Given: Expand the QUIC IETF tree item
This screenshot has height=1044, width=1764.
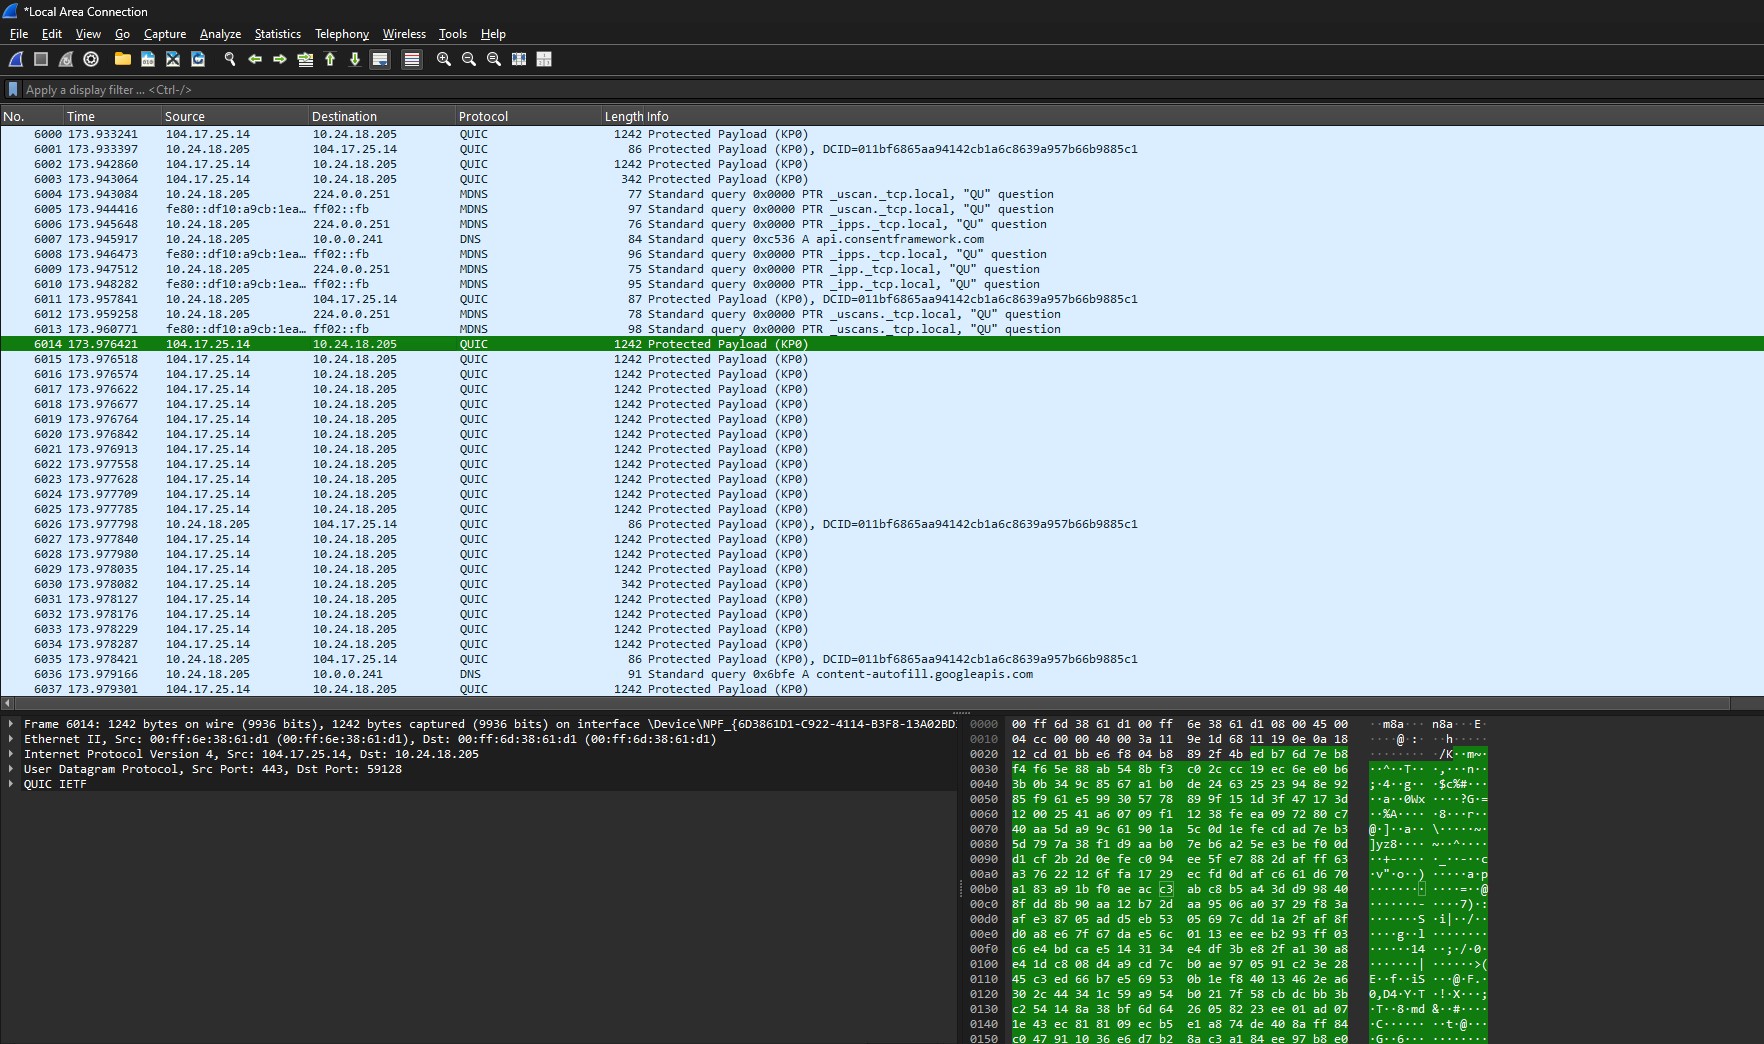Looking at the screenshot, I should pyautogui.click(x=12, y=784).
